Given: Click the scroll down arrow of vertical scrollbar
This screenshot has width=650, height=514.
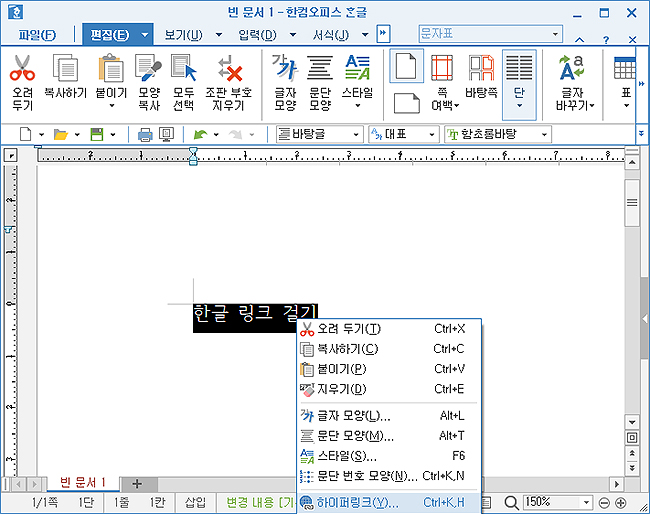Looking at the screenshot, I should click(x=632, y=423).
